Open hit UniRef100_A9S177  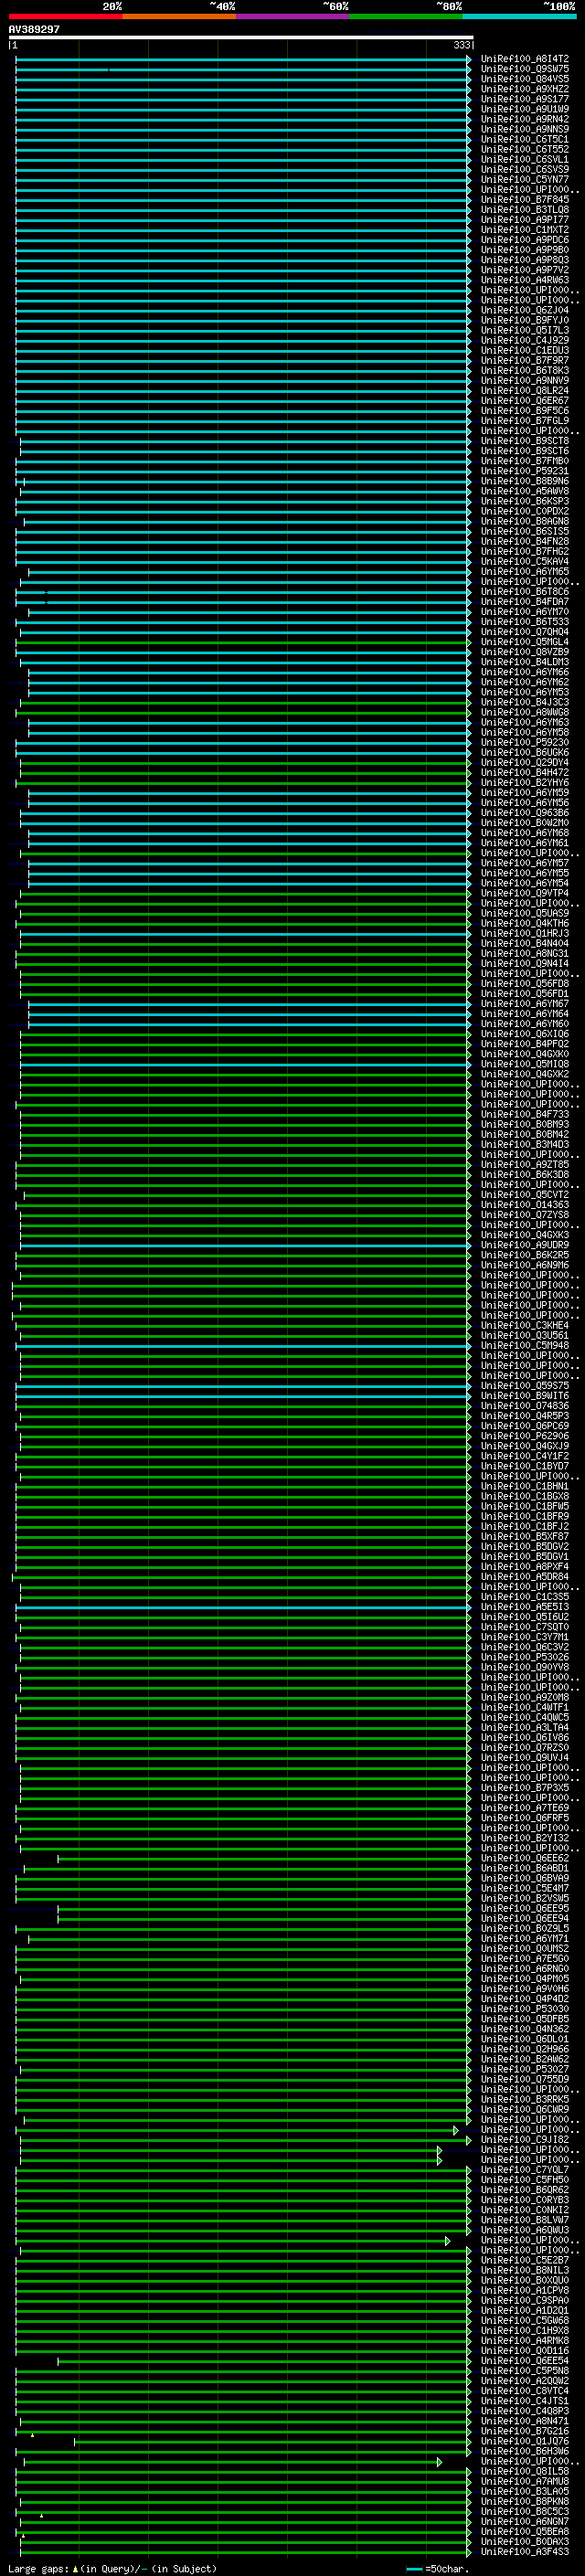pos(525,99)
